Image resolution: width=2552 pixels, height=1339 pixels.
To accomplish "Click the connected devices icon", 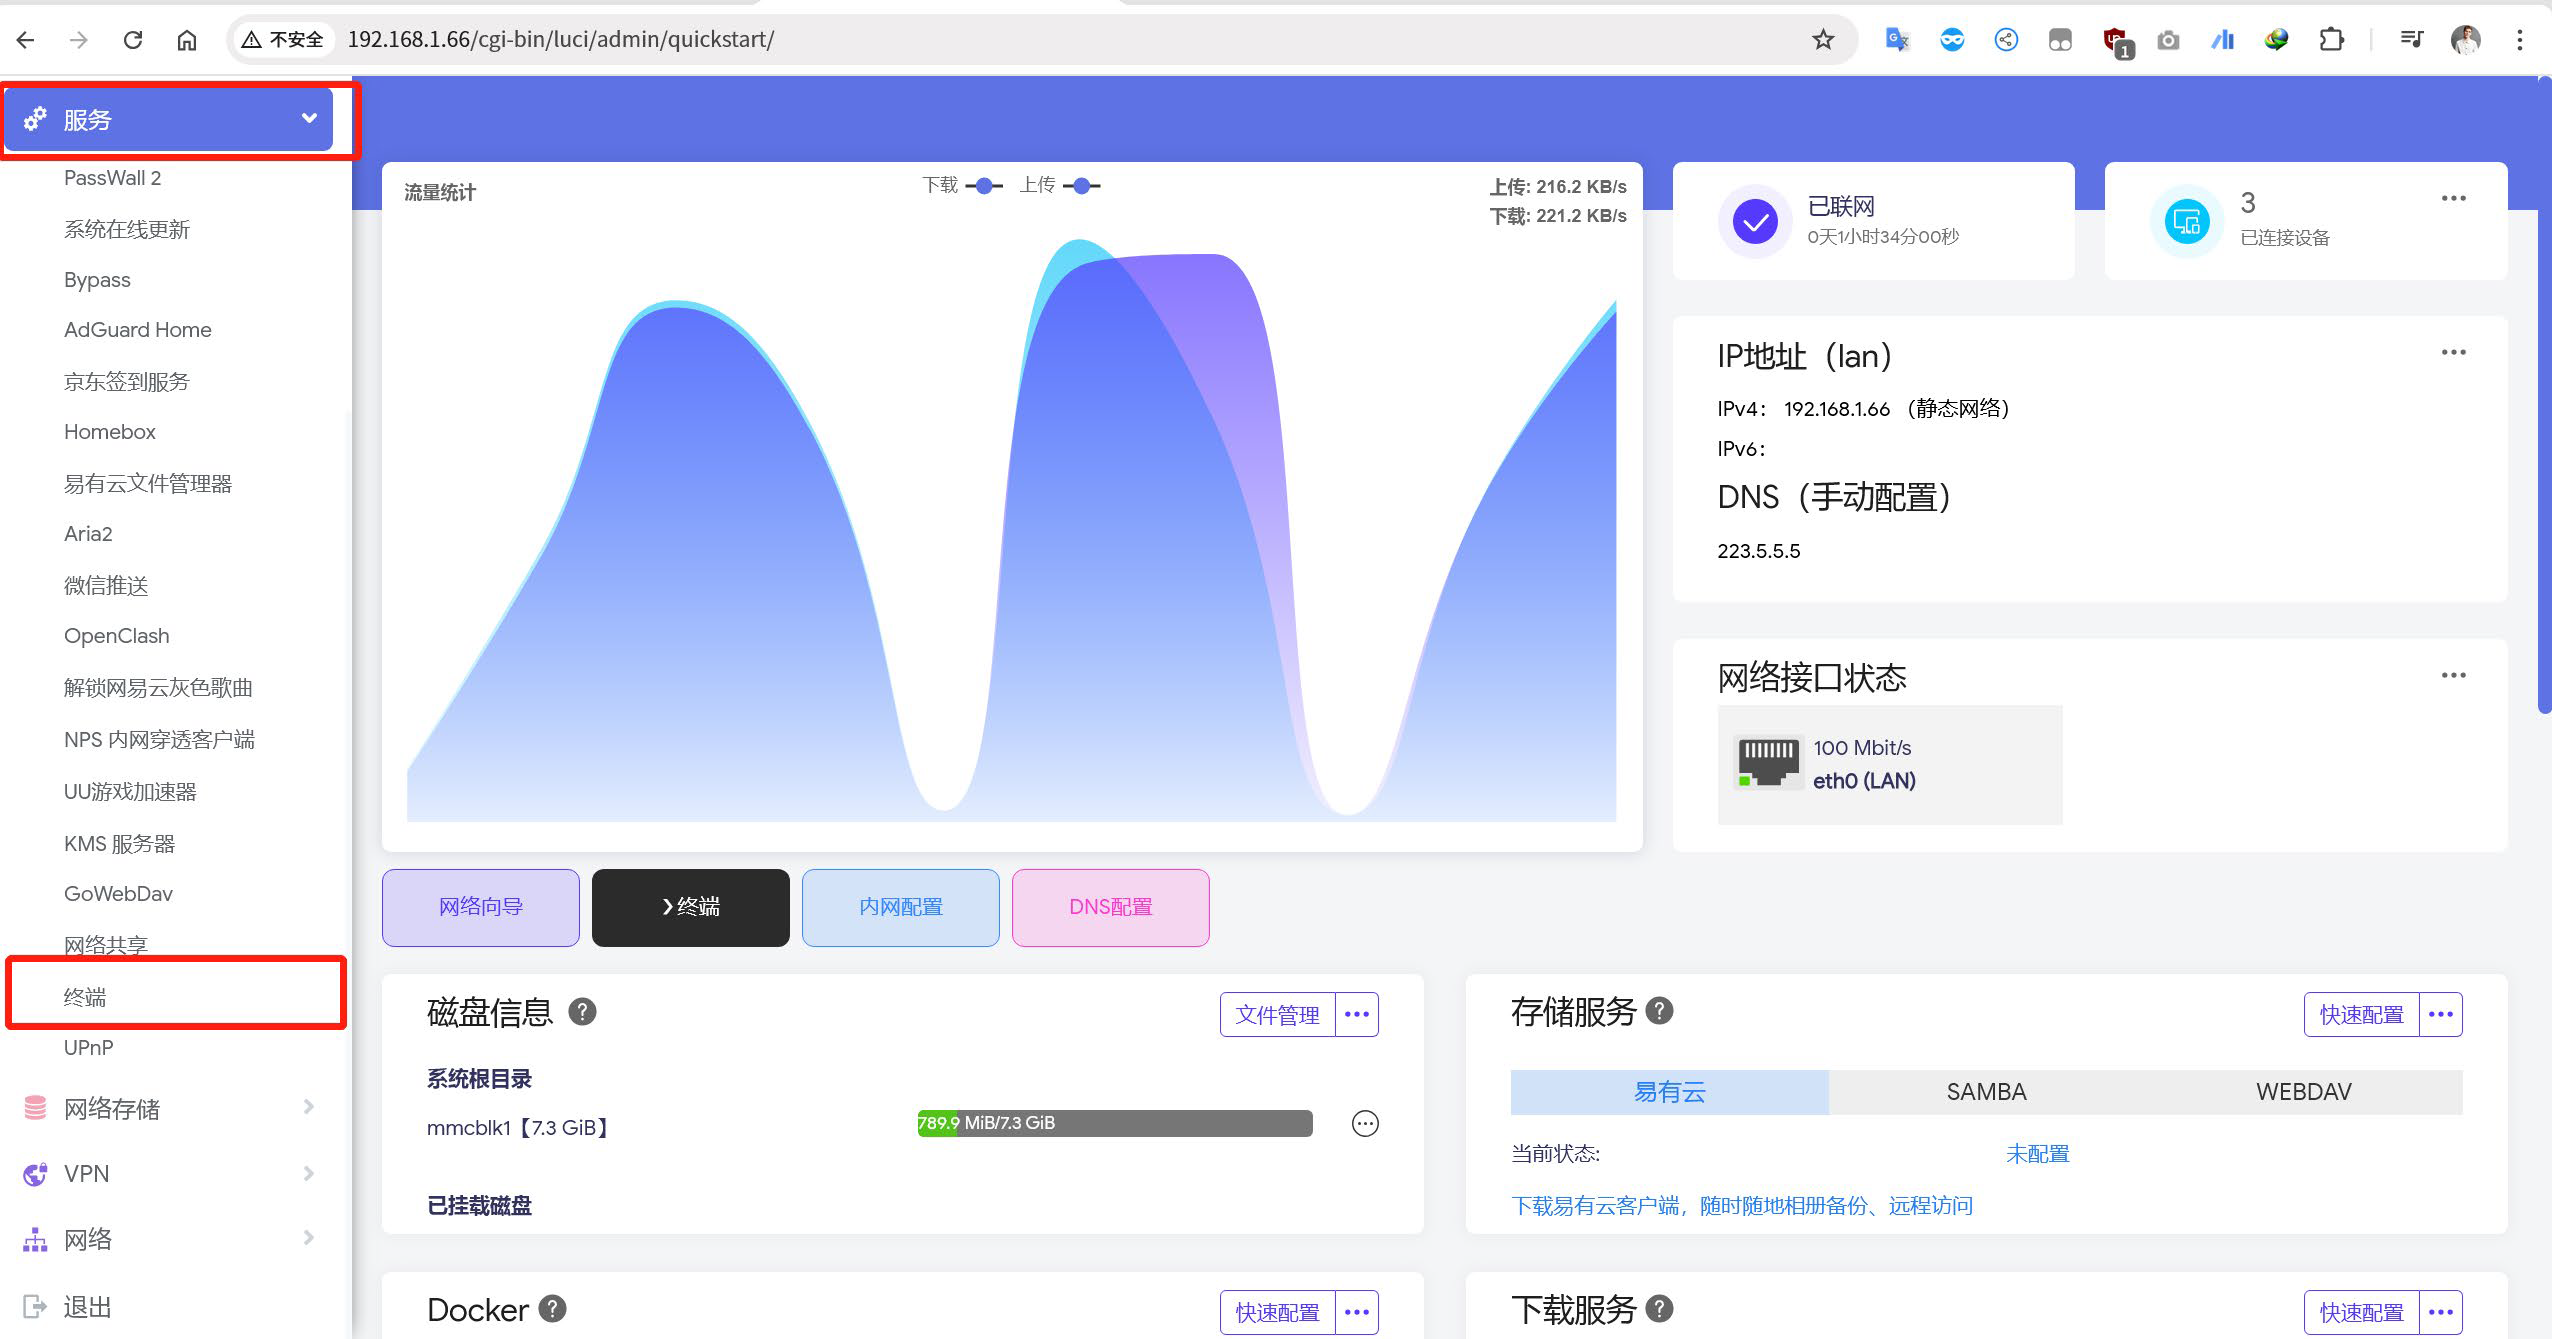I will tap(2186, 221).
